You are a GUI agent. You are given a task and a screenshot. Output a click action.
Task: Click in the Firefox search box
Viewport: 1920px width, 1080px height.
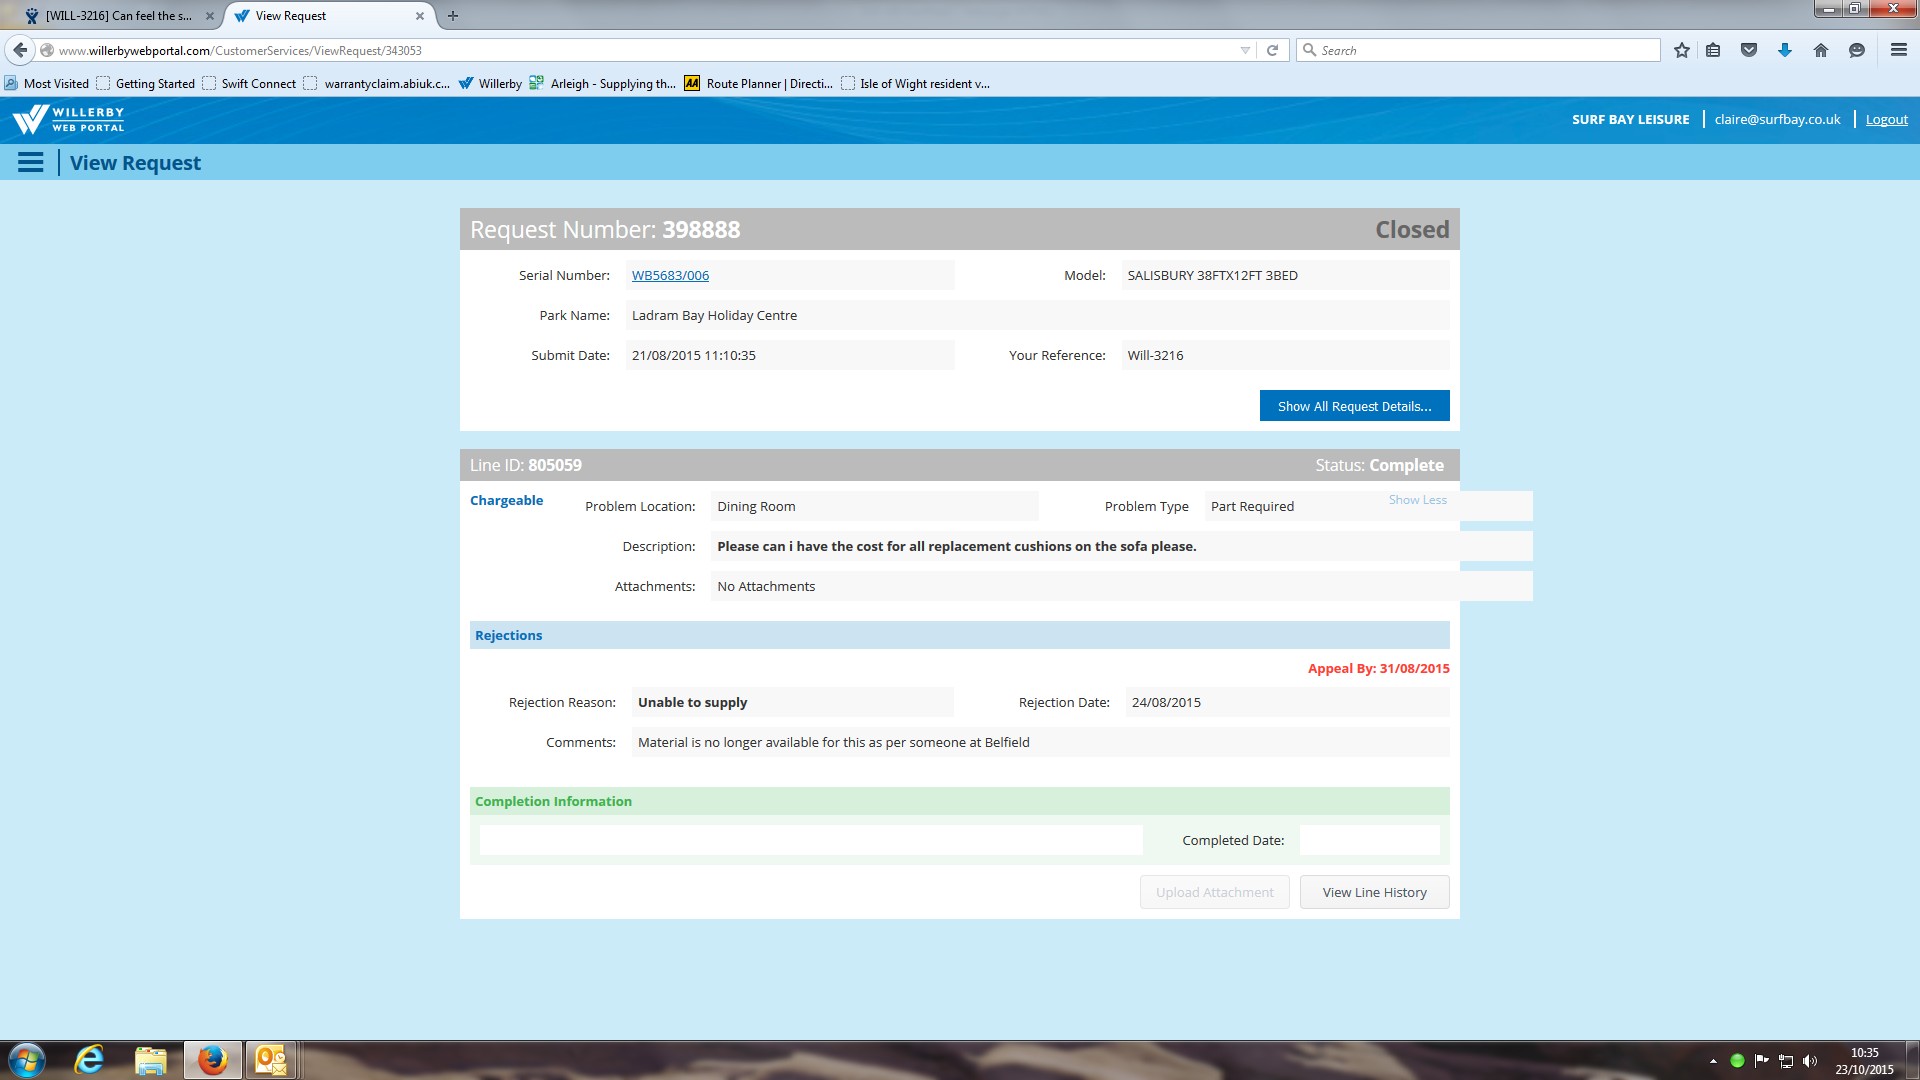pos(1480,50)
